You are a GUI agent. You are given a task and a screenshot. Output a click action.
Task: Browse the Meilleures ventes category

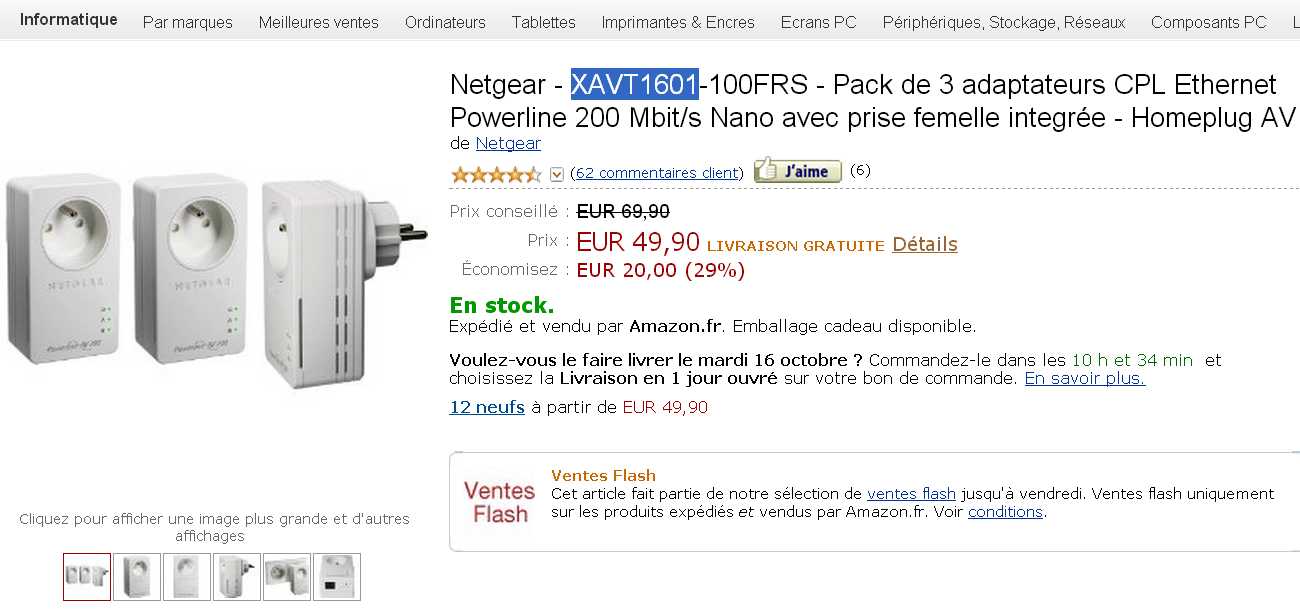coord(318,22)
